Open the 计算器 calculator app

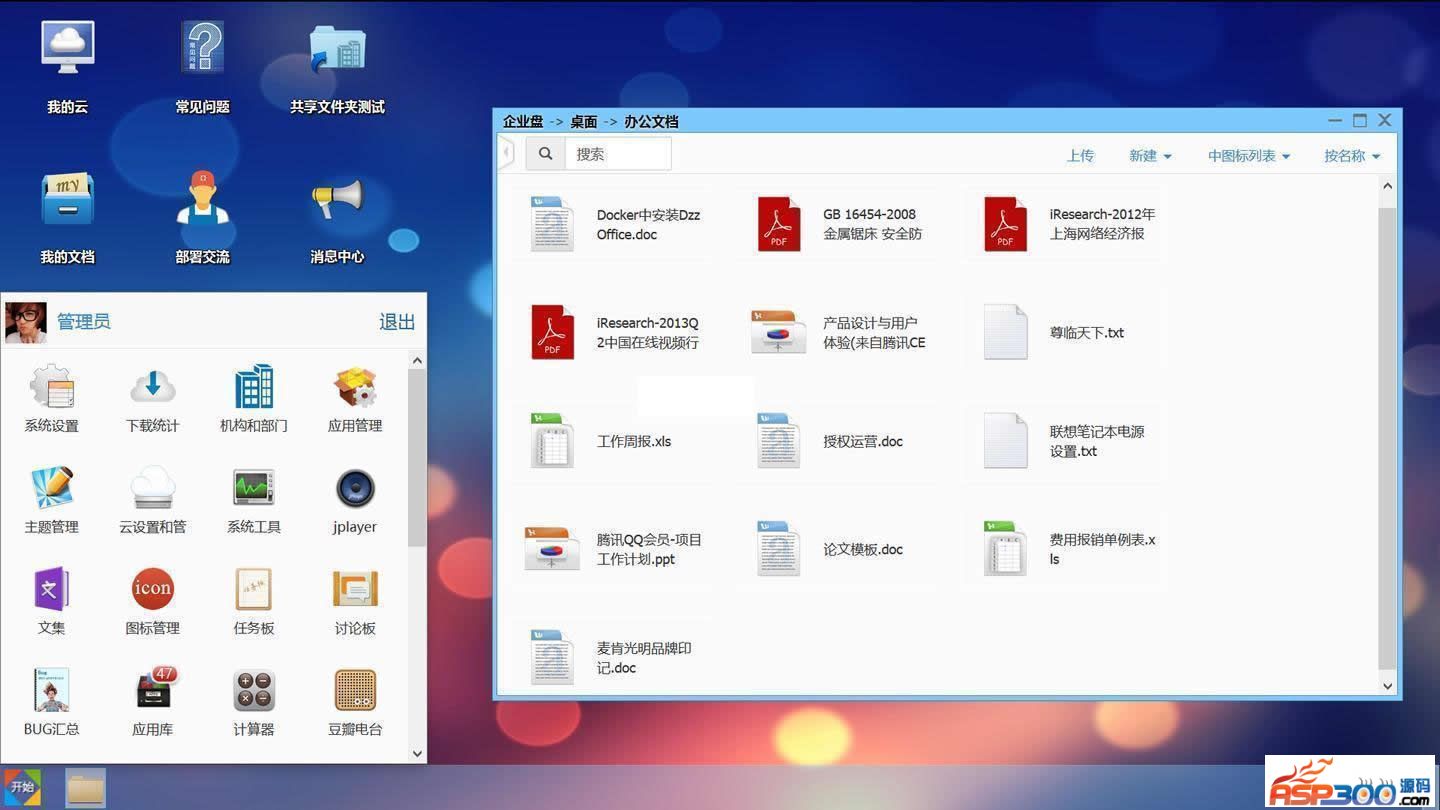click(253, 692)
